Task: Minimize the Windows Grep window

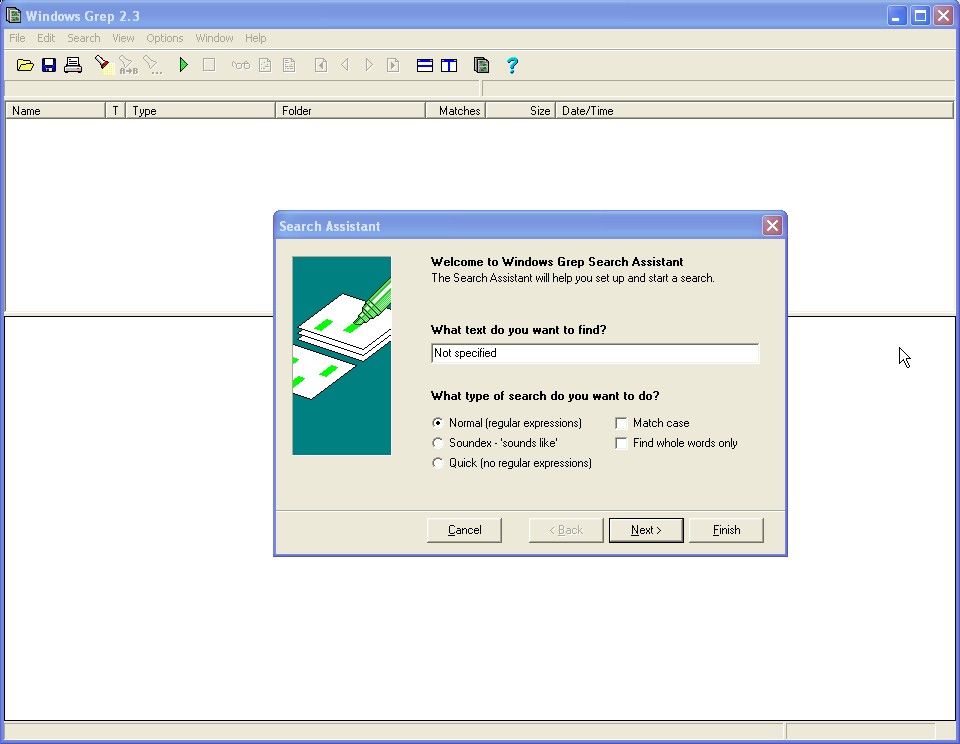Action: (x=896, y=16)
